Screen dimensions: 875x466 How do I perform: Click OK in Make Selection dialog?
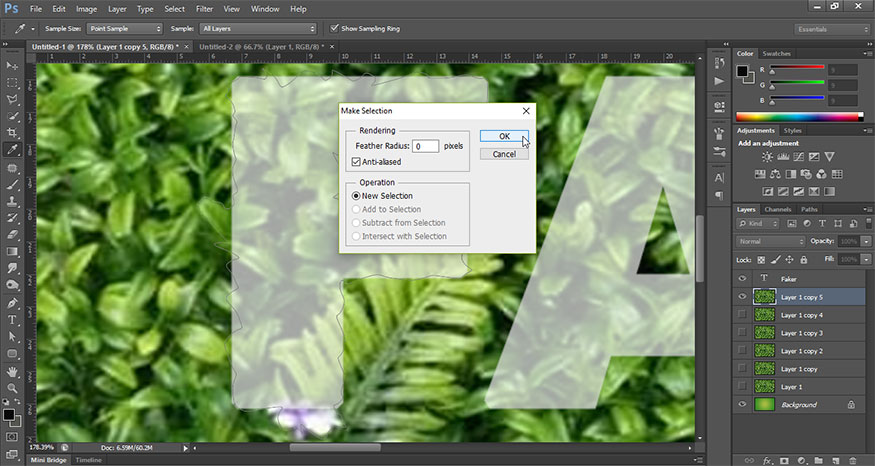(x=504, y=136)
